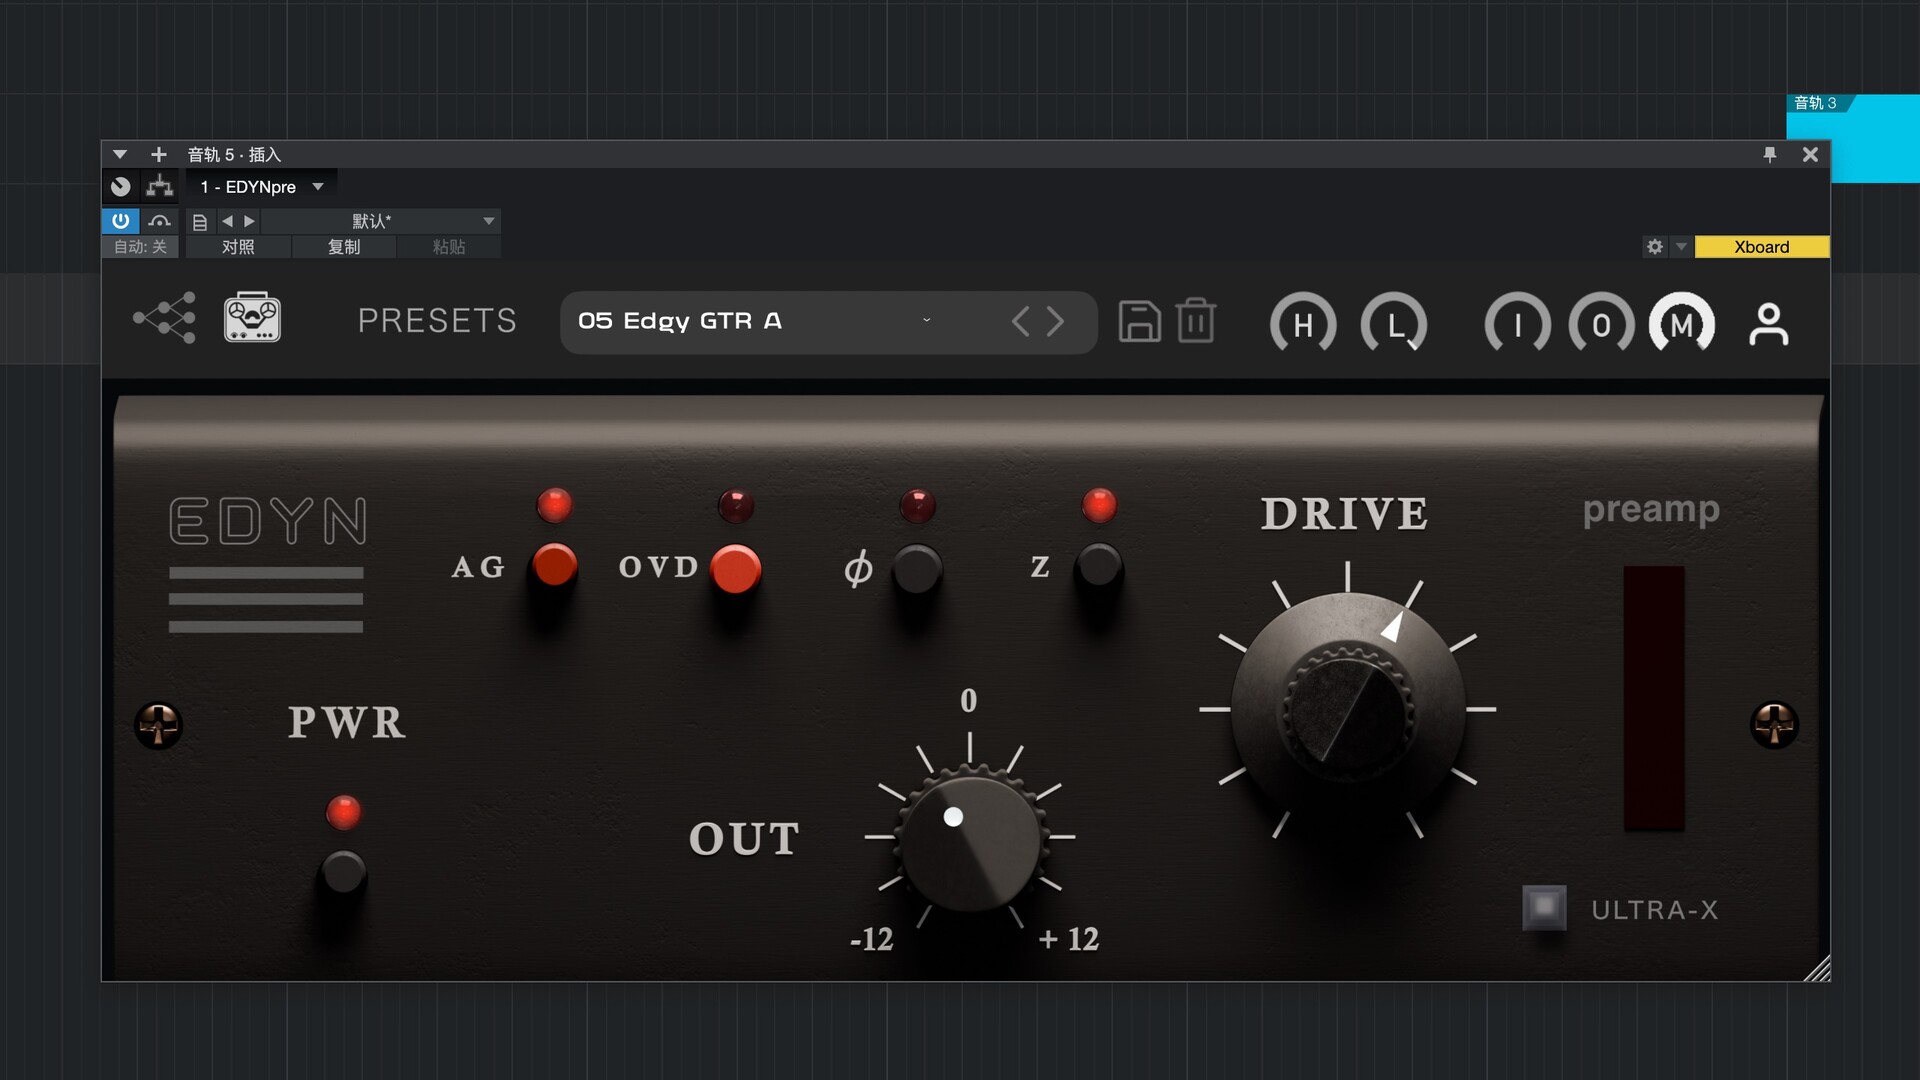This screenshot has height=1080, width=1920.
Task: Open the 05 Edgy GTR A preset dropdown
Action: click(x=828, y=322)
